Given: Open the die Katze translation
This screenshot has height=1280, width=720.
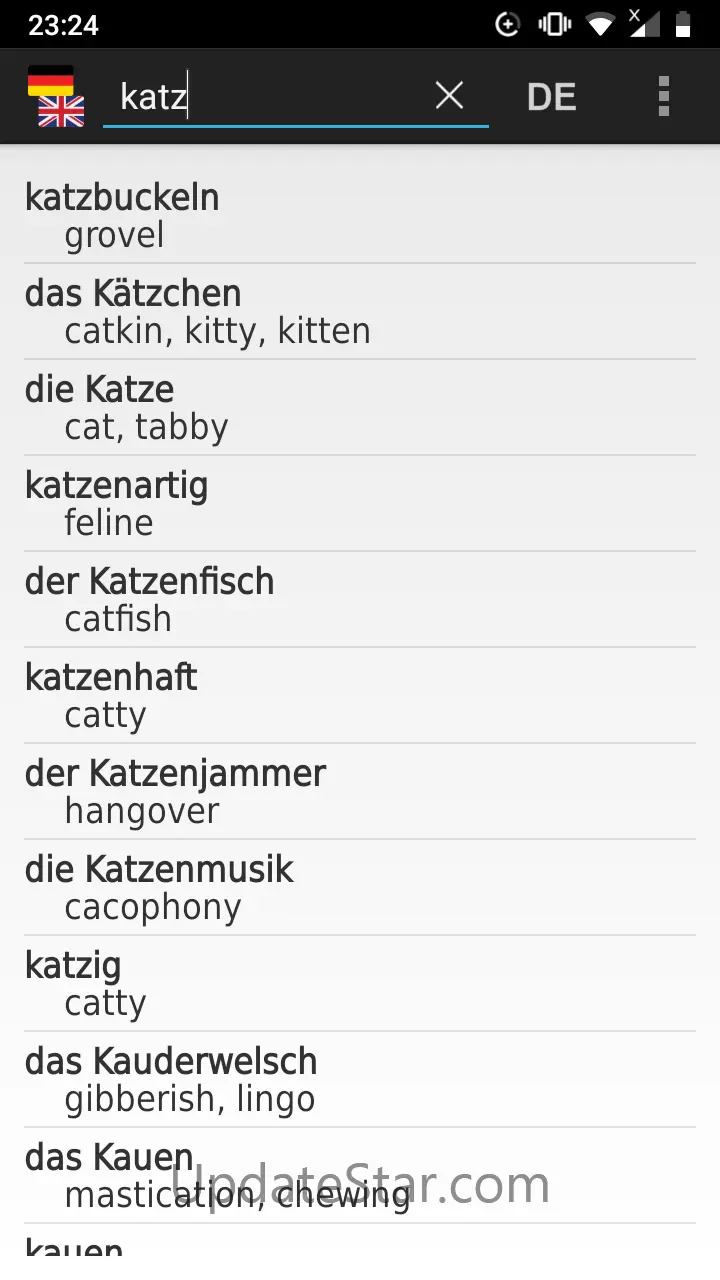Looking at the screenshot, I should click(x=360, y=408).
